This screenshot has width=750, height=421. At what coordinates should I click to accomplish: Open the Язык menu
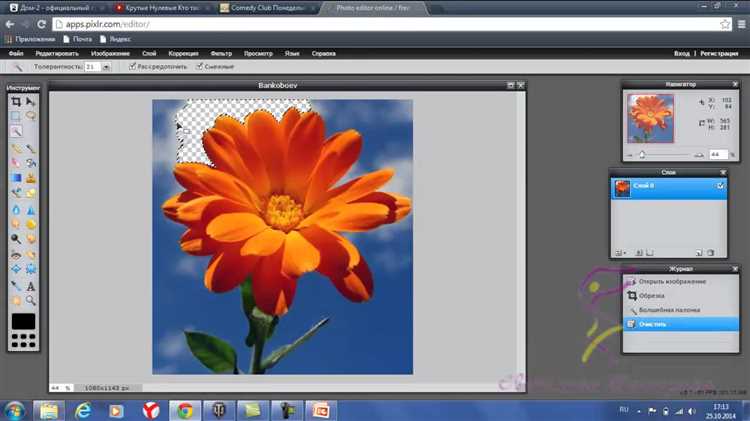click(292, 54)
